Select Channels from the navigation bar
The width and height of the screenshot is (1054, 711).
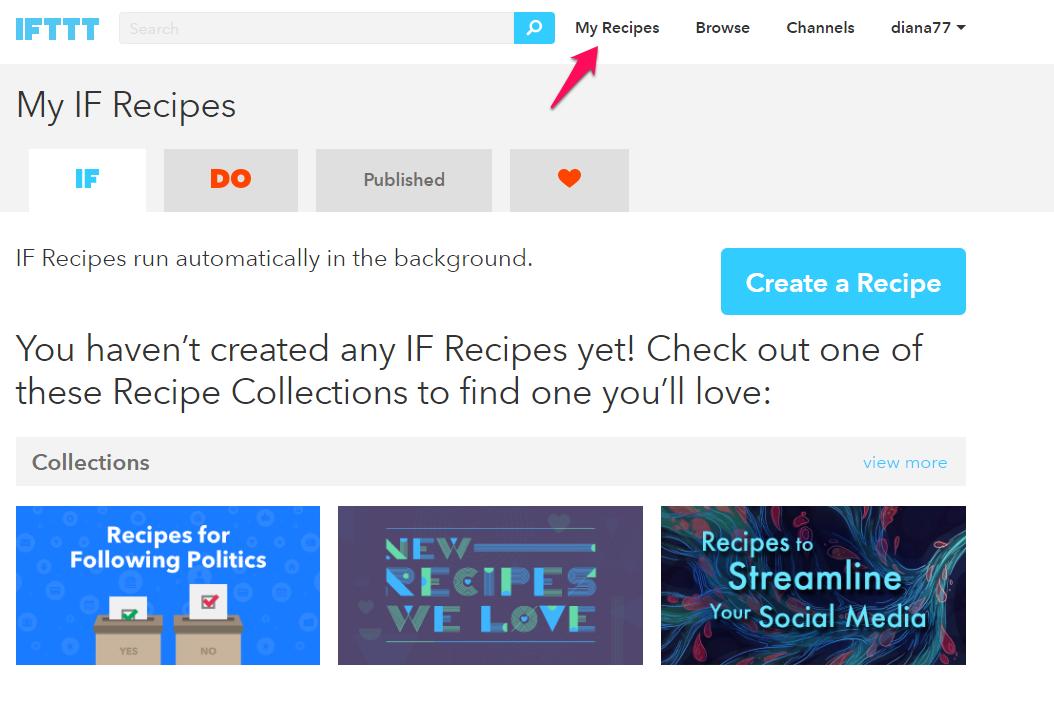[x=820, y=28]
